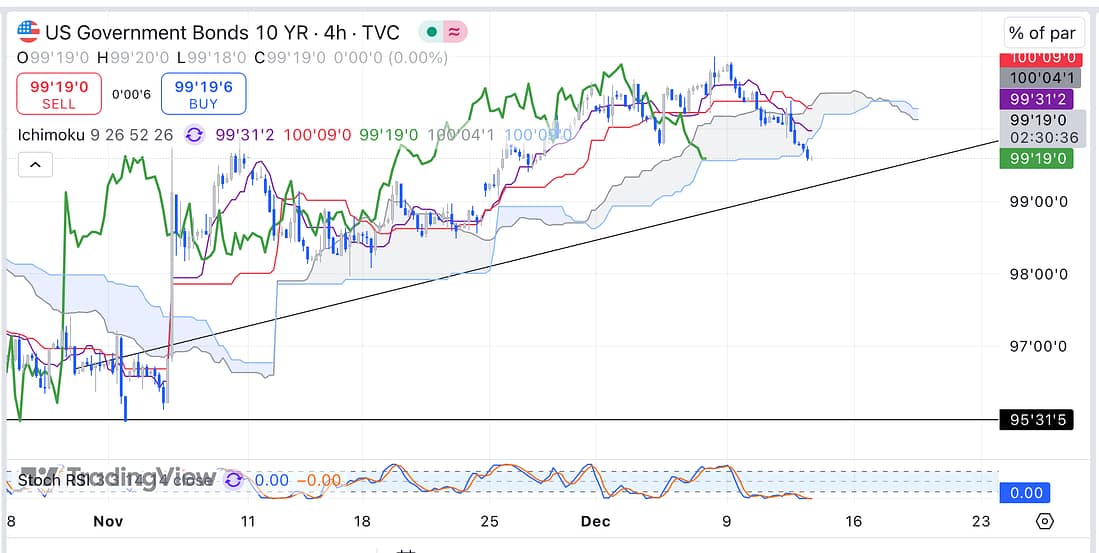Open the '% of par' price scale menu
The image size is (1099, 553).
[x=1042, y=33]
